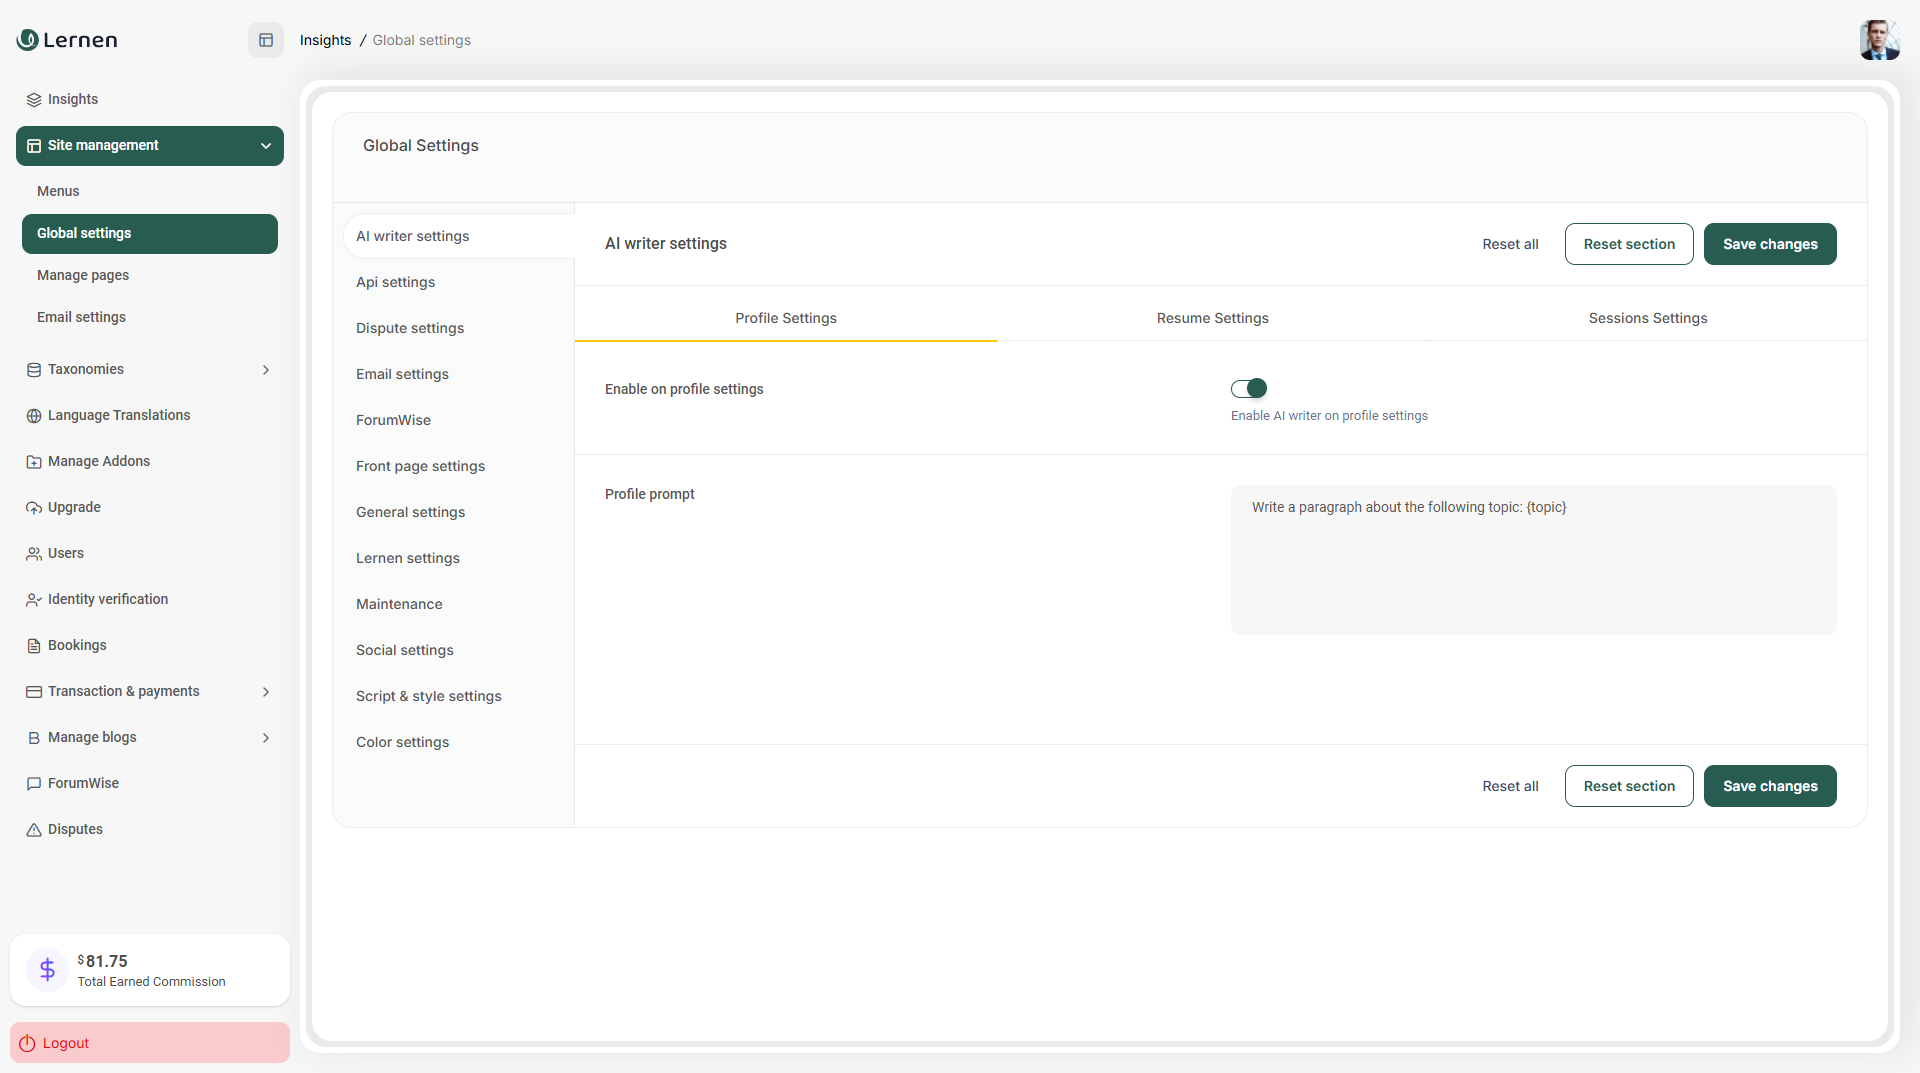Viewport: 1920px width, 1073px height.
Task: Click the top Save changes button
Action: [1769, 244]
